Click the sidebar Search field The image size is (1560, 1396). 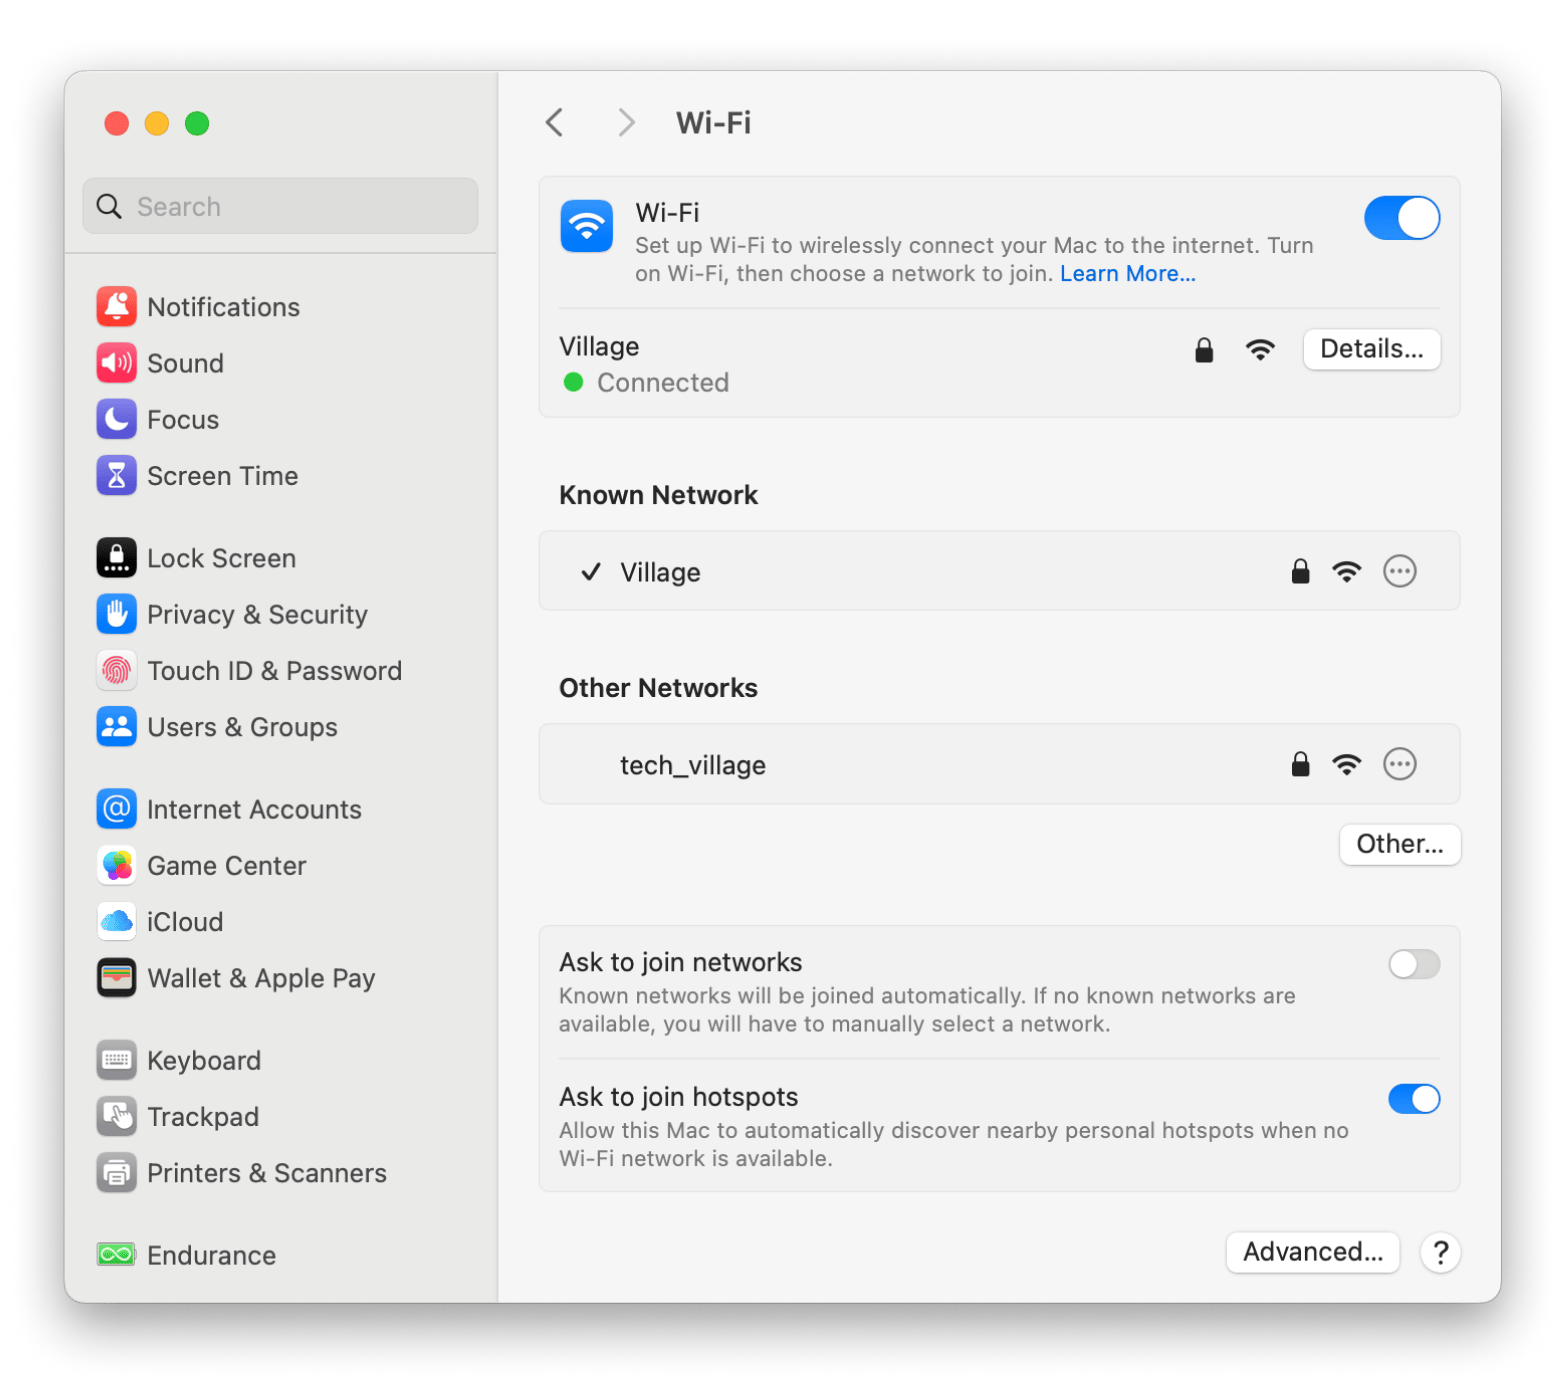point(280,206)
